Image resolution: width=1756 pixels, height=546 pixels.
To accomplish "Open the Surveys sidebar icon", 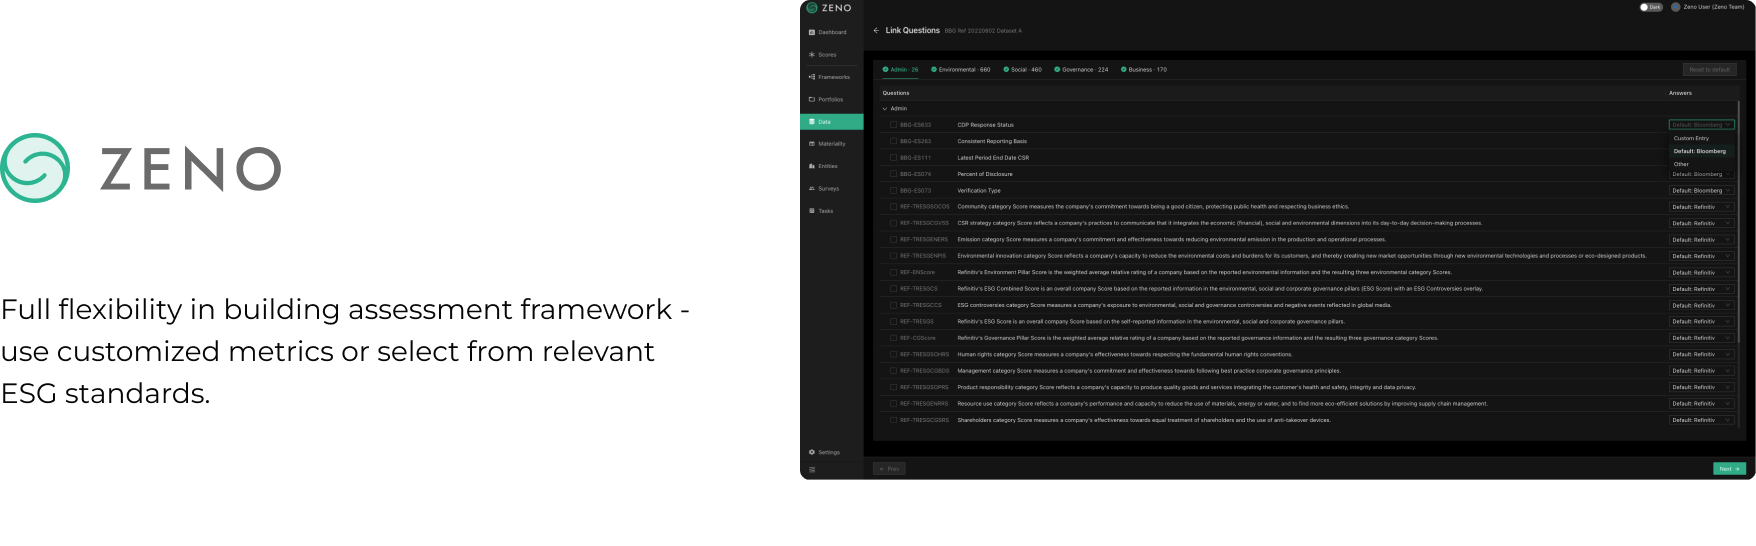I will [812, 188].
